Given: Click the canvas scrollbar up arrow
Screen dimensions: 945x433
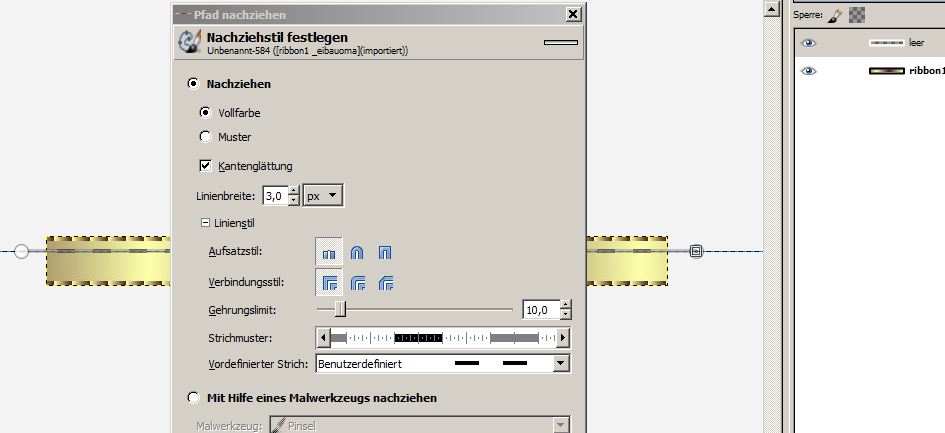Looking at the screenshot, I should (x=772, y=8).
